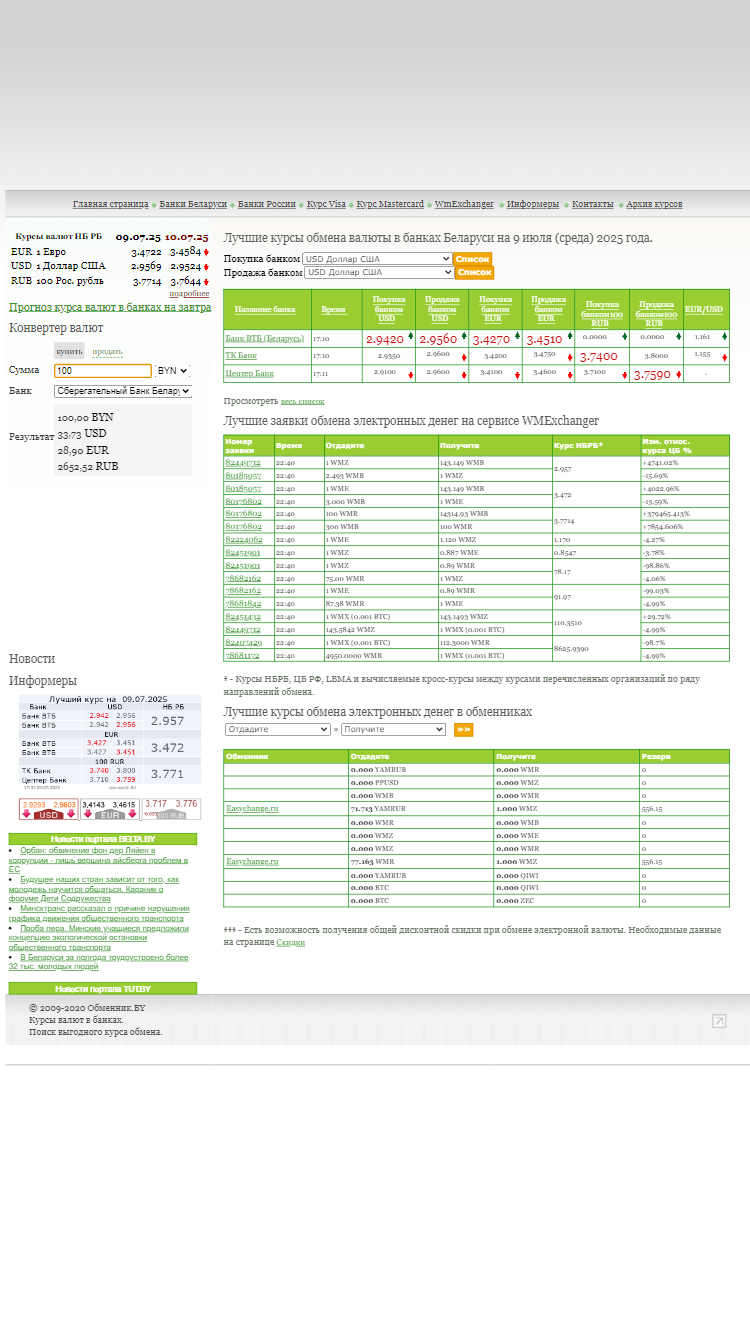
Task: Open Easychange.ru in the 77.163 WMR row
Action: (252, 861)
